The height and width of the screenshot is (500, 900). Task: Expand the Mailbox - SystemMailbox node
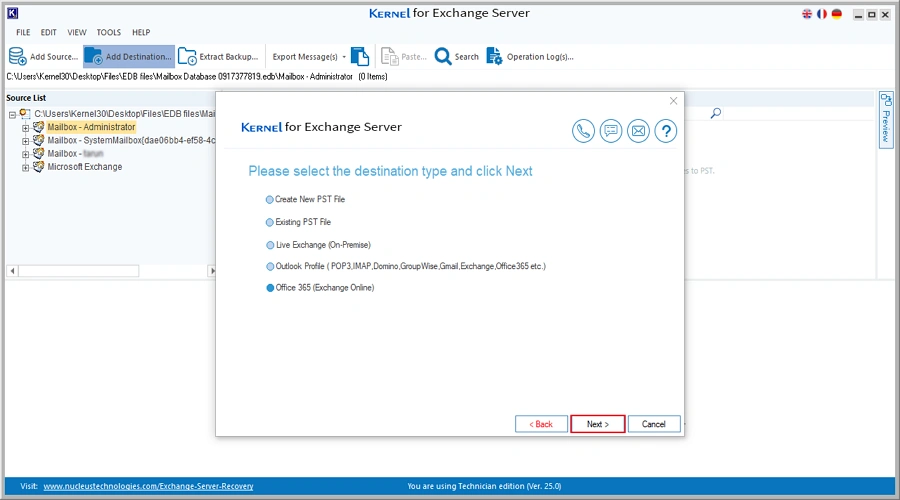coord(25,141)
